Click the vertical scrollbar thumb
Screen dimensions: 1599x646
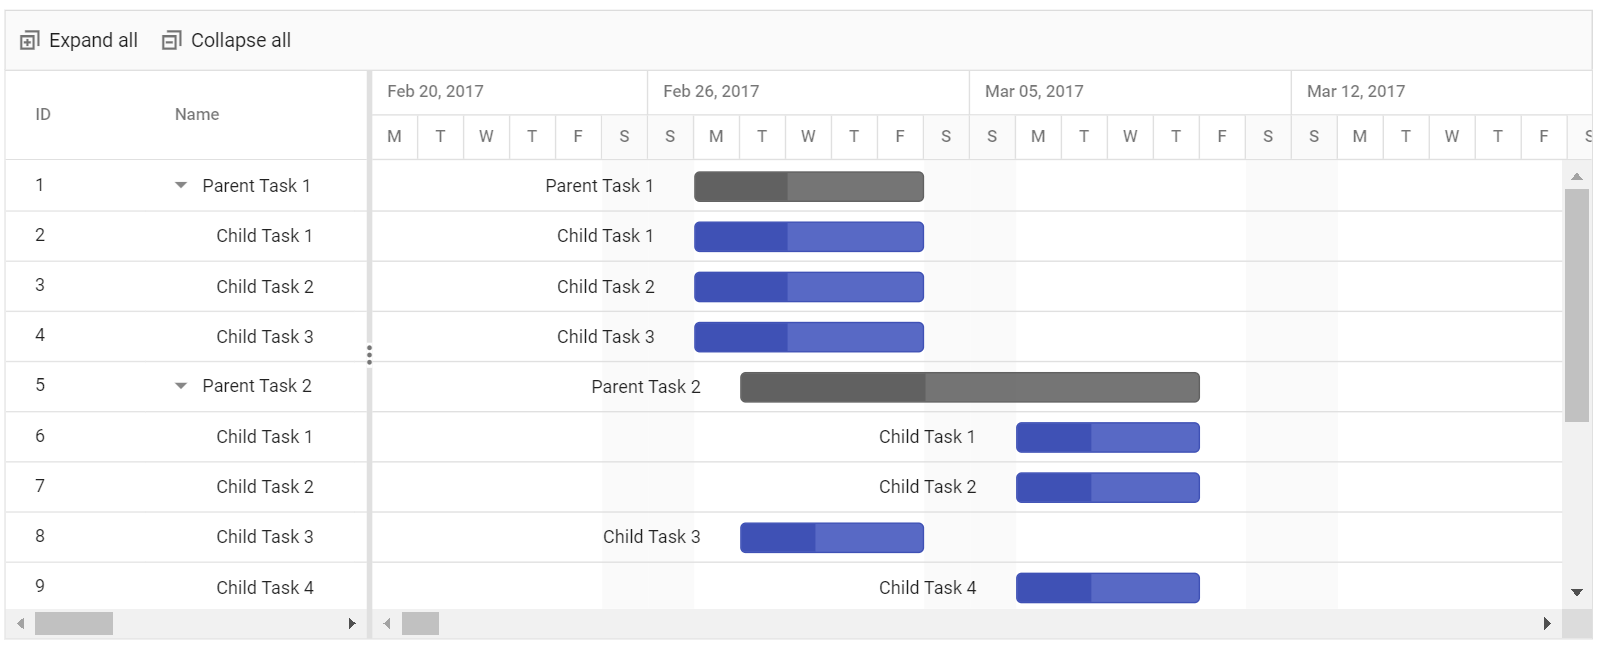coord(1577,305)
